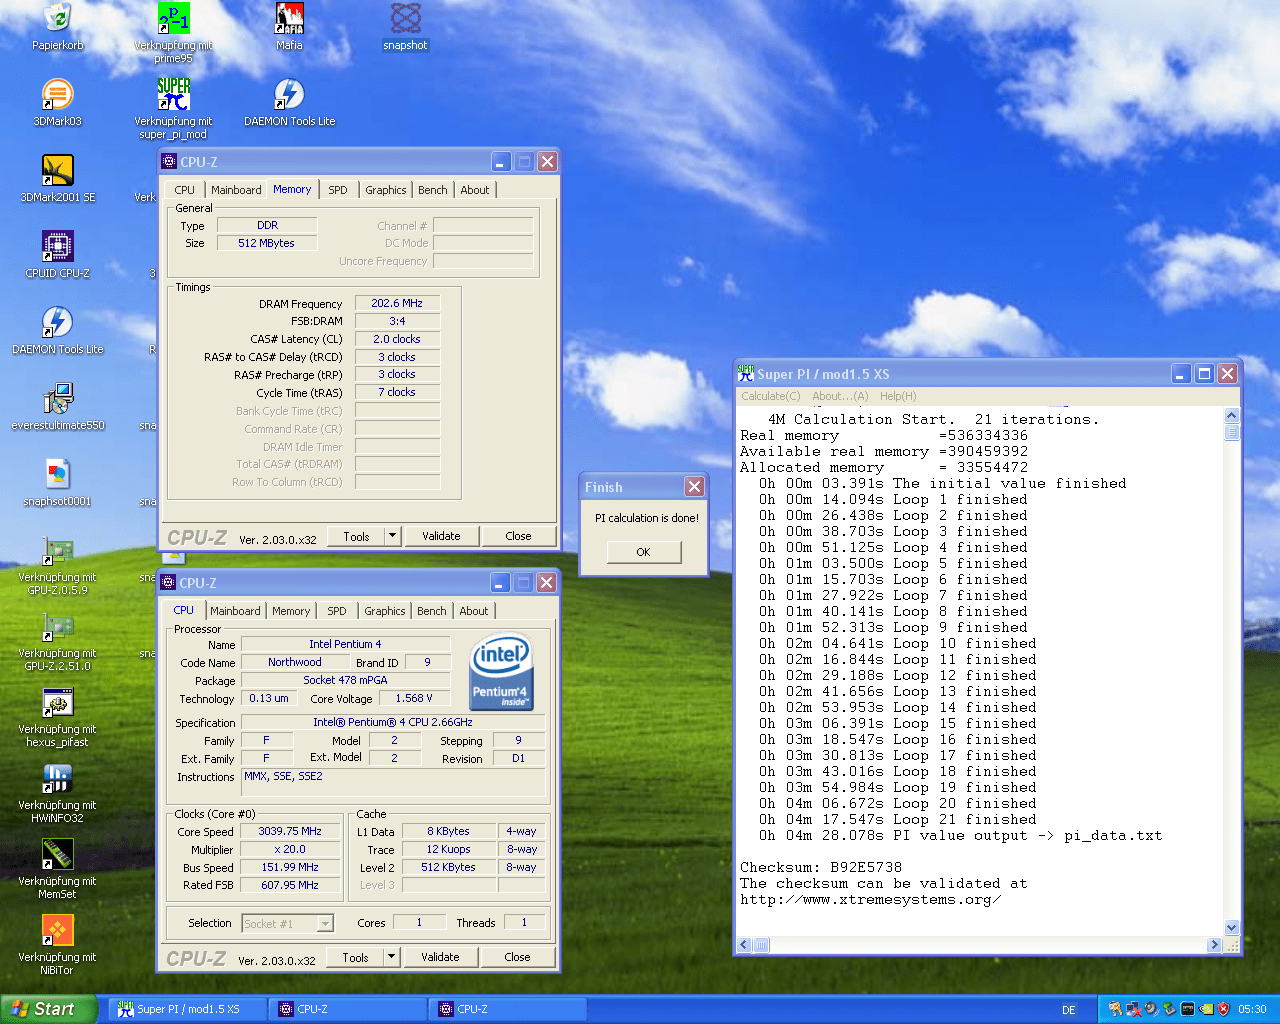1280x1024 pixels.
Task: Expand the Tools dropdown arrow in CPU window
Action: (x=392, y=957)
